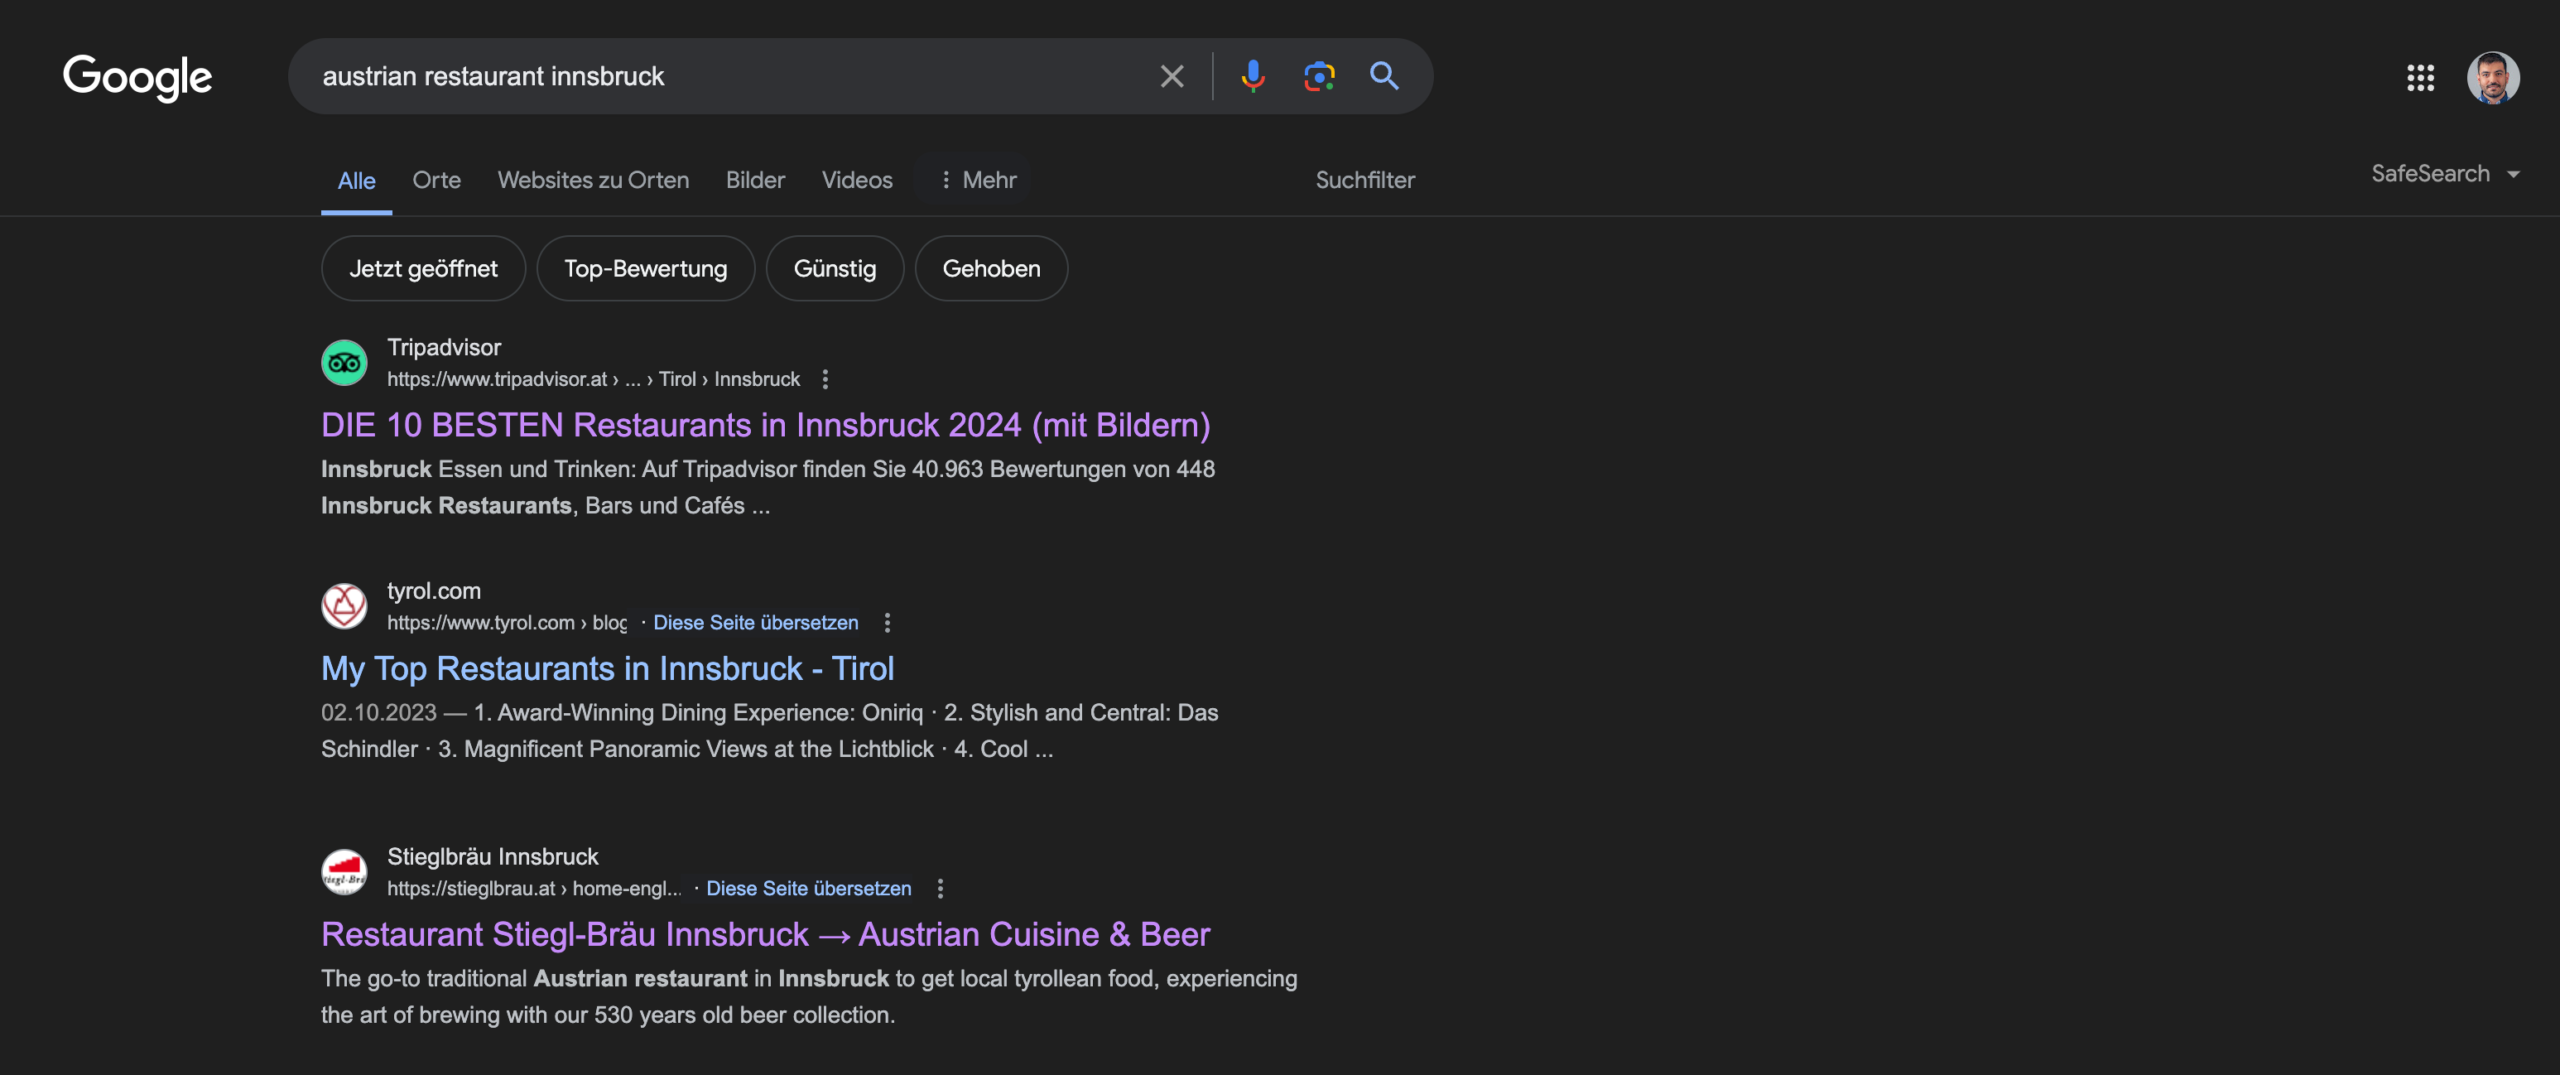Open the Google apps grid
This screenshot has width=2560, height=1075.
coord(2420,77)
